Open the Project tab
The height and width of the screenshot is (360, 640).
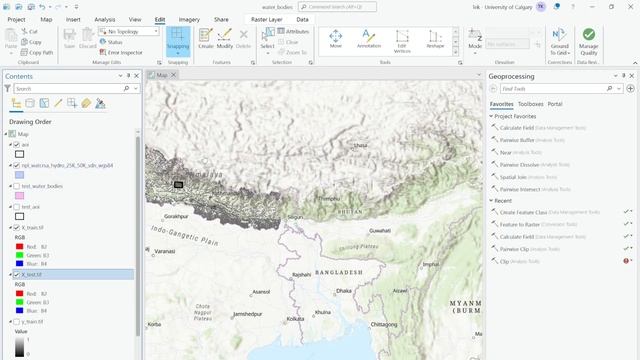16,19
